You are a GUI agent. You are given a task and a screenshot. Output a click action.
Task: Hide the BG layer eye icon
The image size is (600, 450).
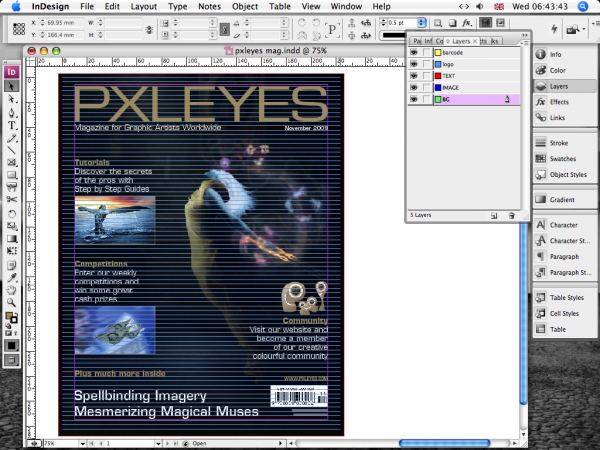click(414, 99)
